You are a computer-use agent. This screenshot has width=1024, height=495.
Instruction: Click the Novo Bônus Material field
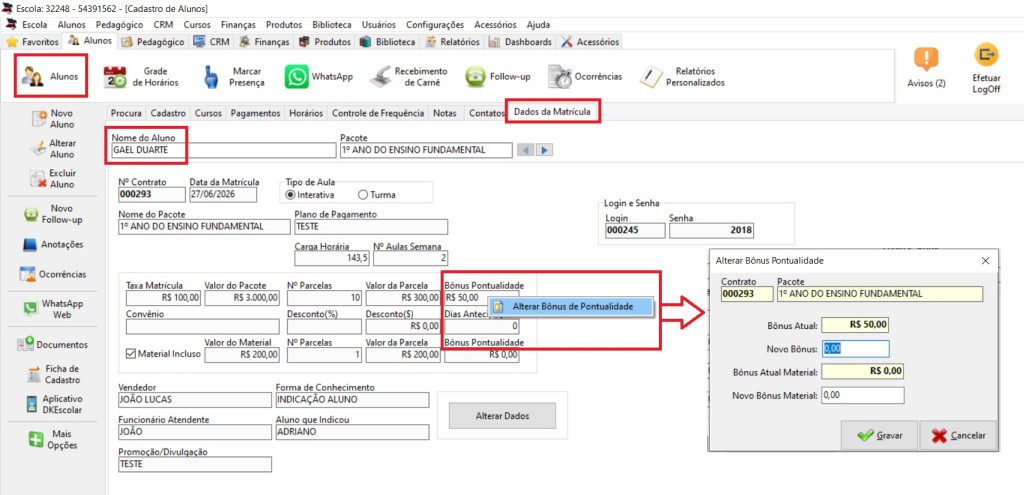pos(863,395)
